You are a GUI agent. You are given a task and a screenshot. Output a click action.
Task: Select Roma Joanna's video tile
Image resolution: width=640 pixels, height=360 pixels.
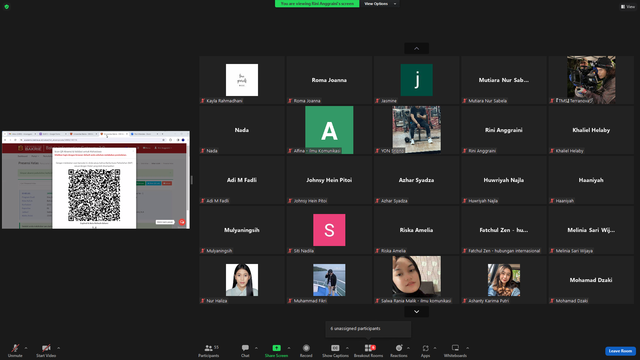329,80
